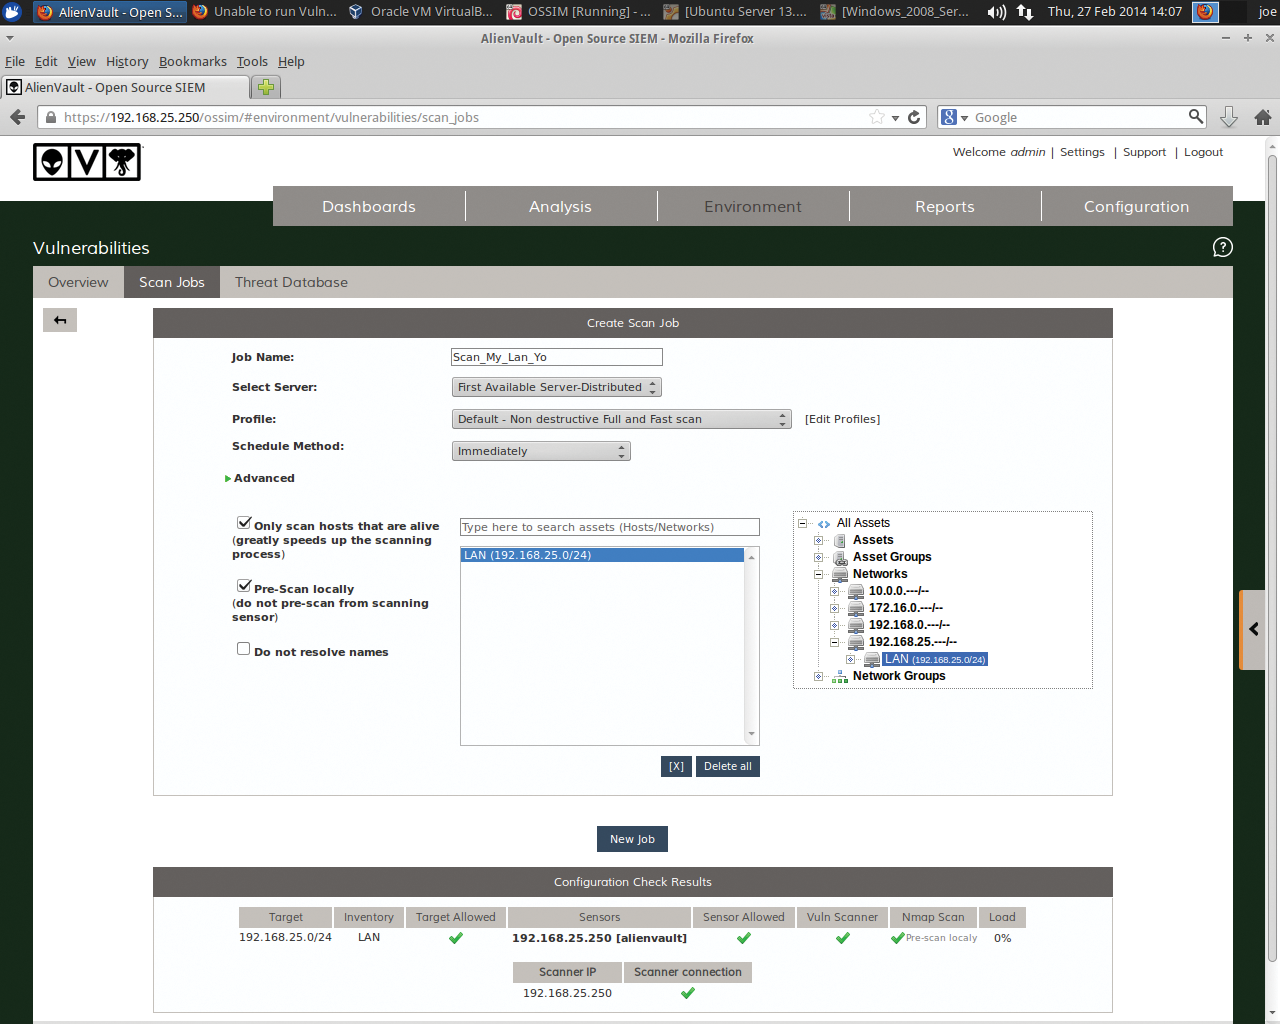Bookmark this page with the star icon
The height and width of the screenshot is (1024, 1280).
click(877, 117)
